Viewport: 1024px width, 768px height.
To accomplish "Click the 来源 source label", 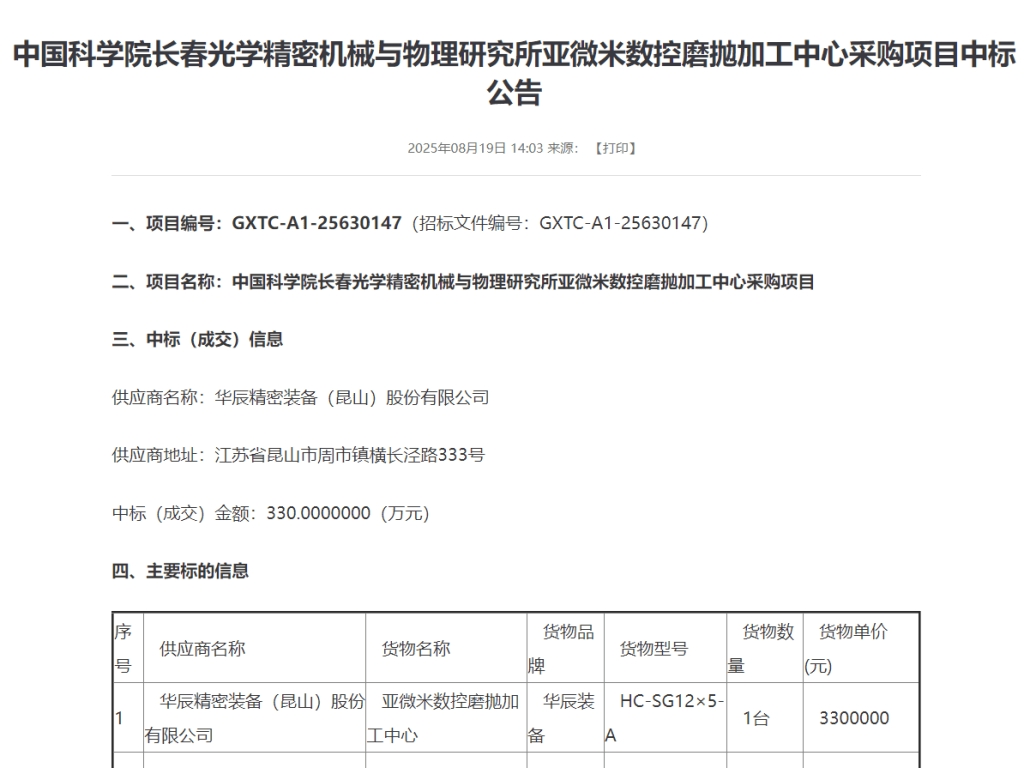I will [x=562, y=148].
